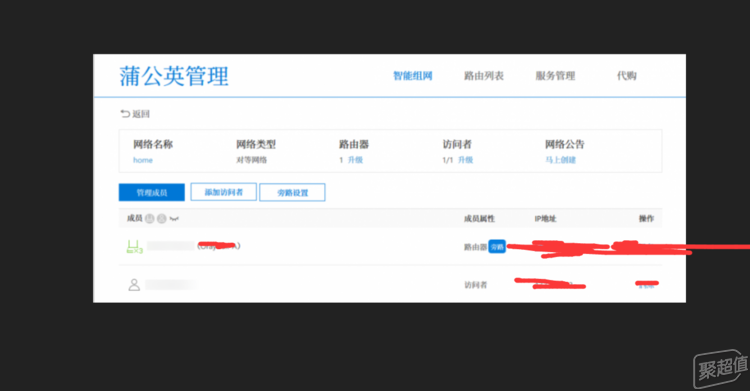Click the 马上创建 link under 网络公告
This screenshot has width=750, height=391.
coord(561,160)
